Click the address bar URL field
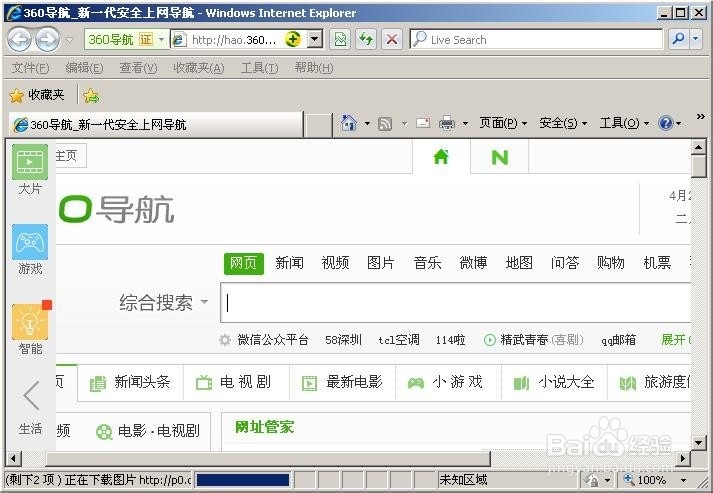This screenshot has height=493, width=713. pos(233,40)
